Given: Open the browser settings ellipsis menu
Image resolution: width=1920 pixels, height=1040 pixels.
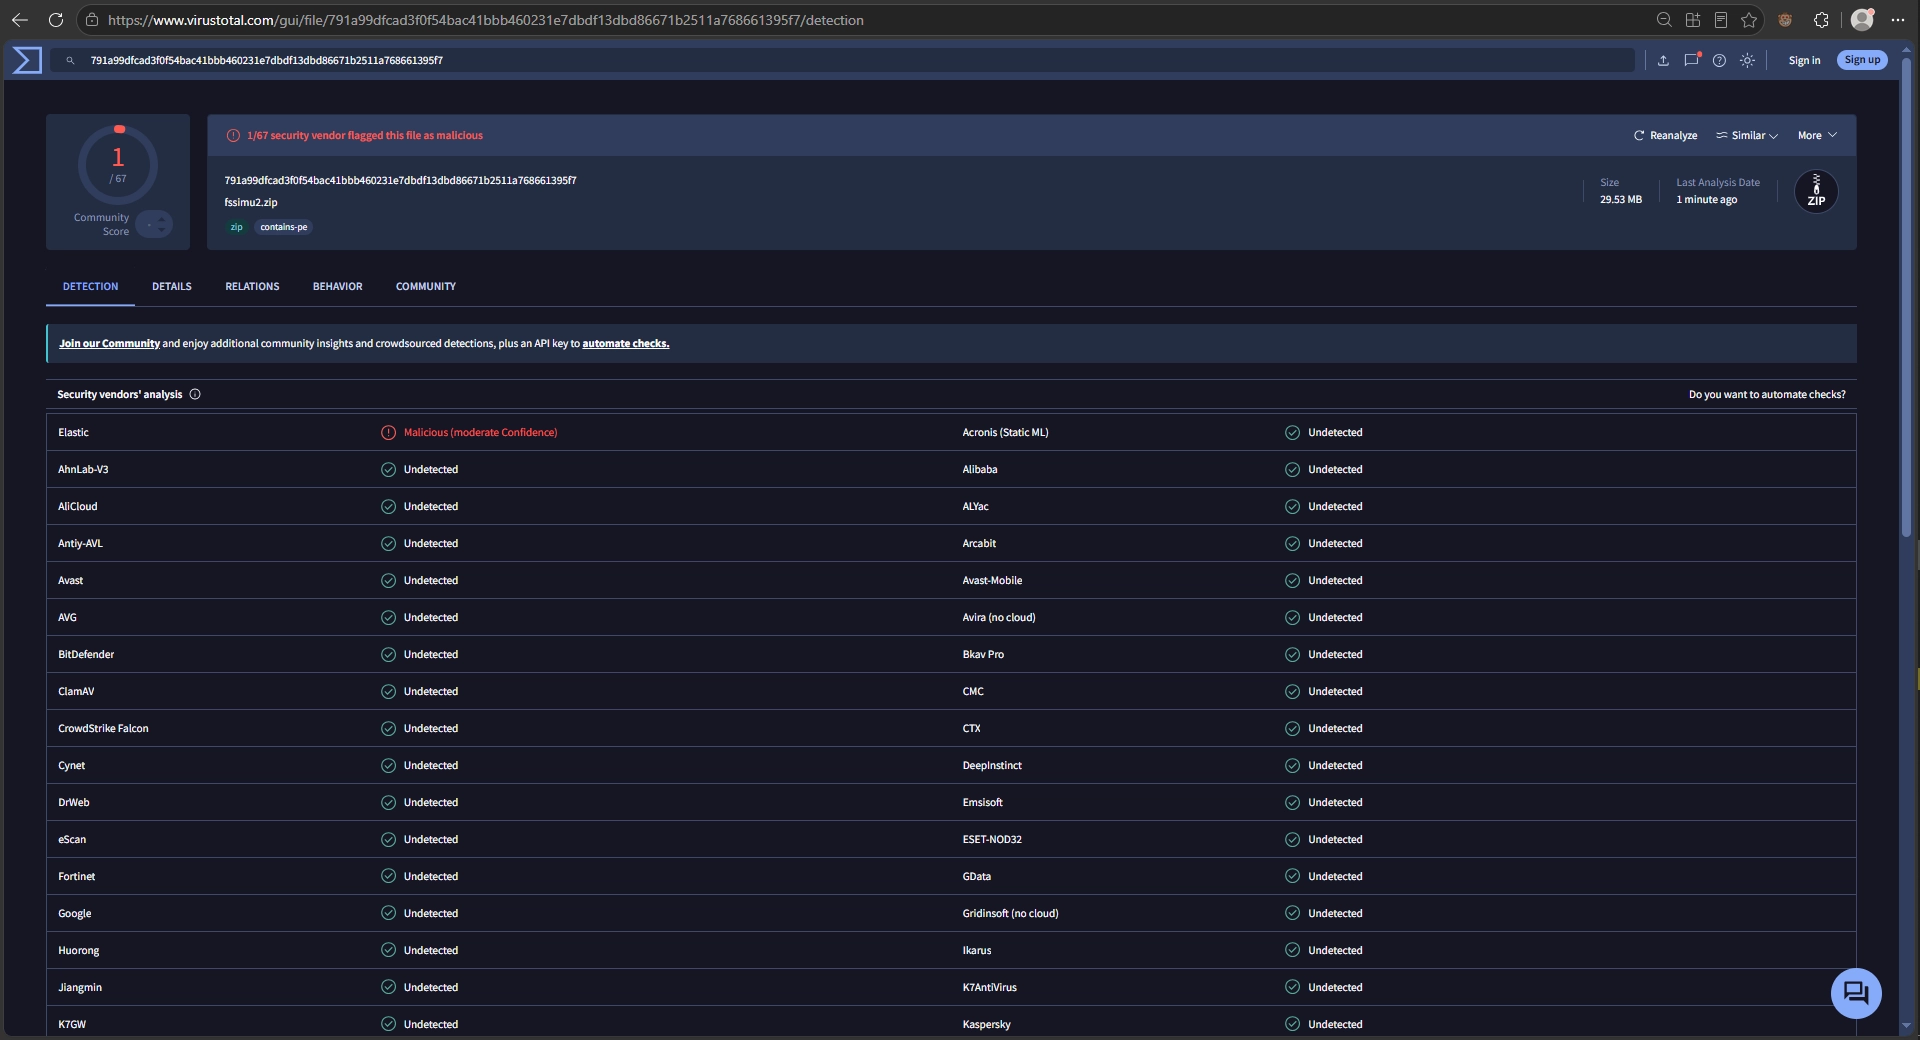Looking at the screenshot, I should point(1898,20).
